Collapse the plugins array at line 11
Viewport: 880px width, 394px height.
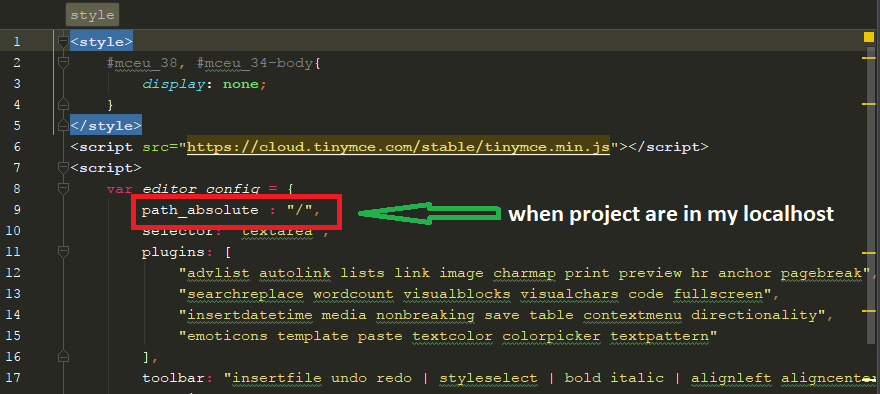click(63, 251)
